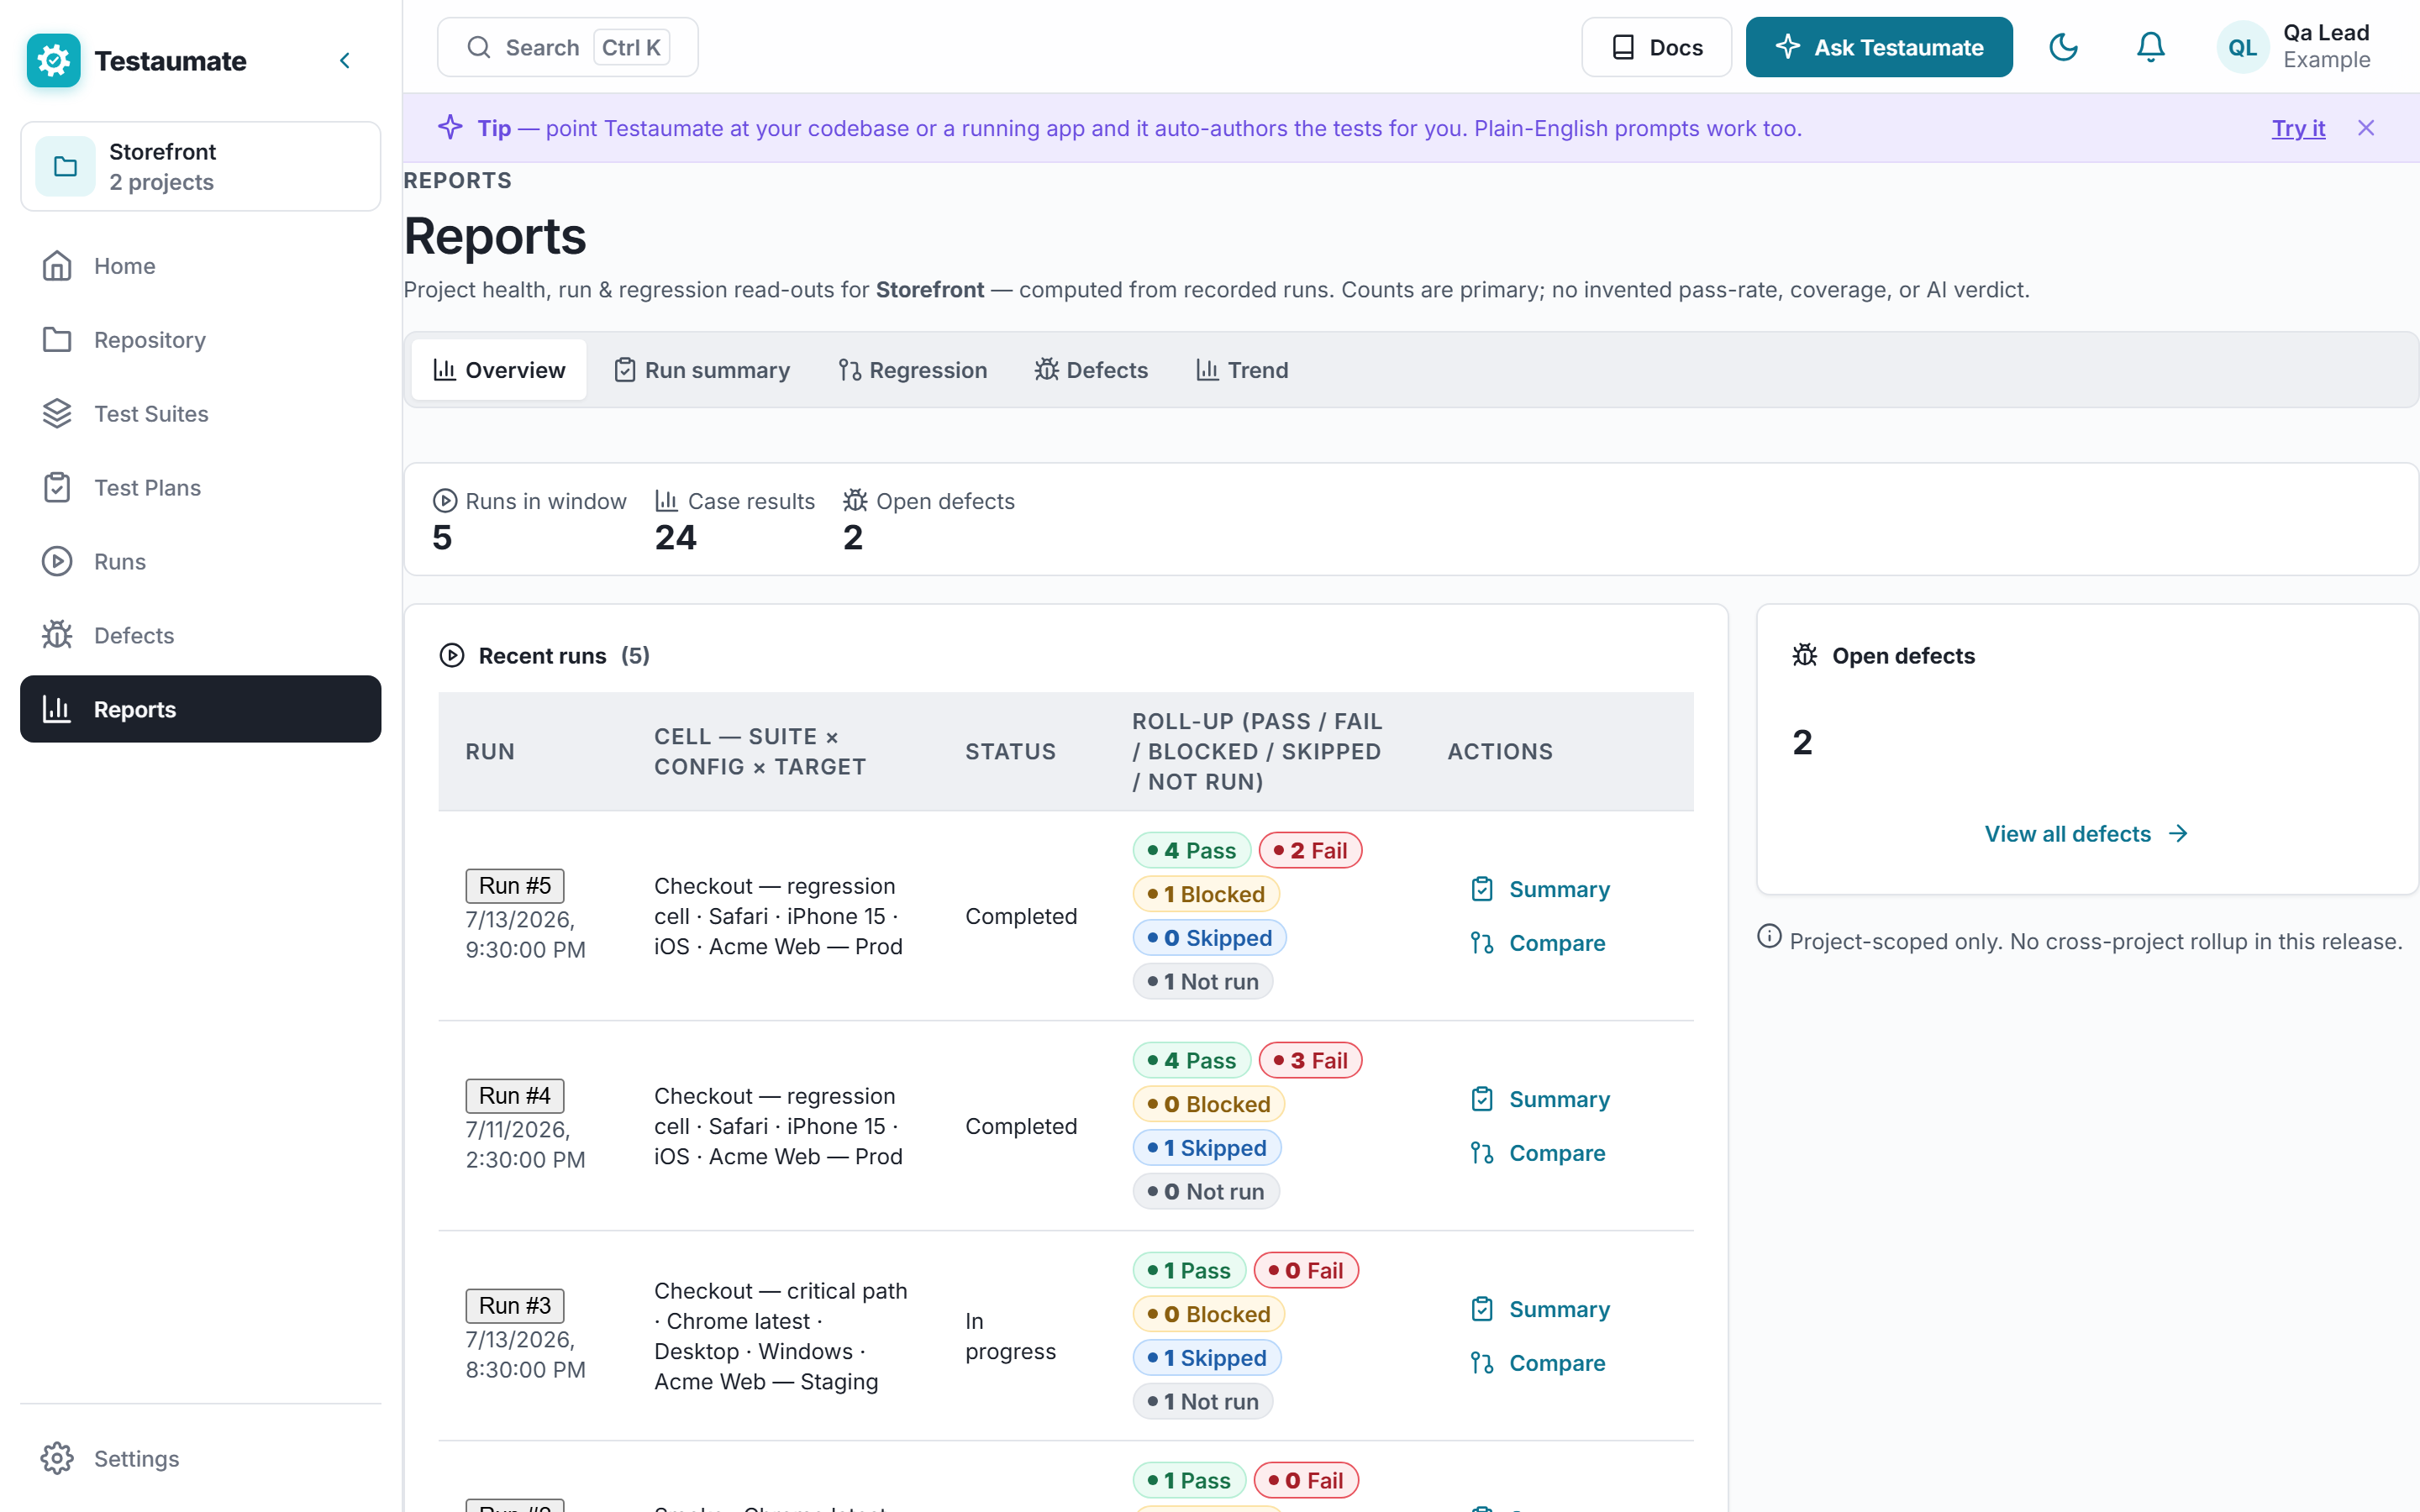The image size is (2420, 1512).
Task: Click the Try it link in the tip banner
Action: coord(2298,128)
